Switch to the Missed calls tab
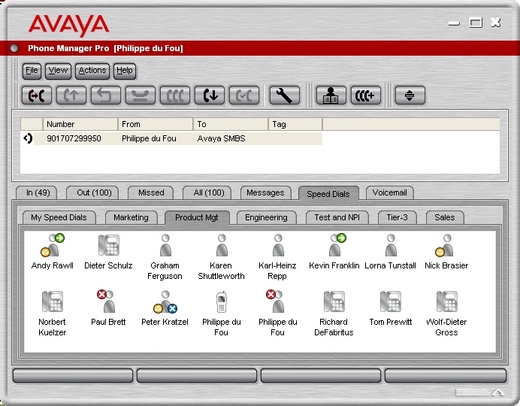 click(x=151, y=193)
